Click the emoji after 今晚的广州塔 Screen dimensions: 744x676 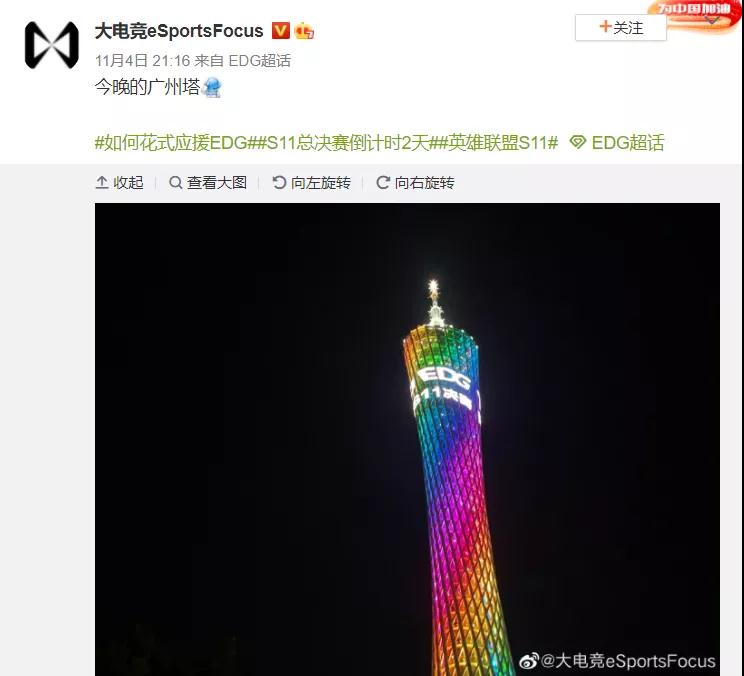212,87
